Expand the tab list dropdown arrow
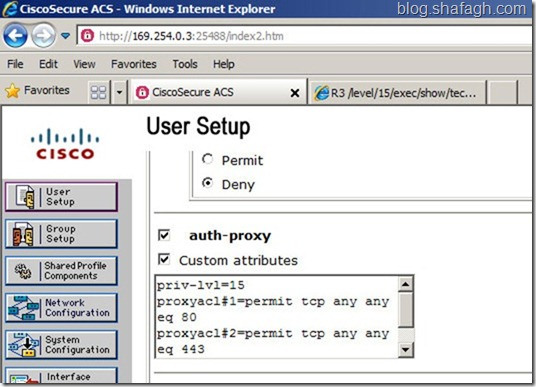The width and height of the screenshot is (536, 387). [119, 92]
